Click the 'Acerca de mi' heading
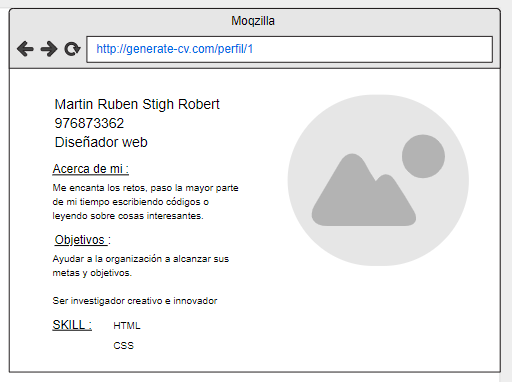Screen dimensions: 512x382 click(91, 169)
